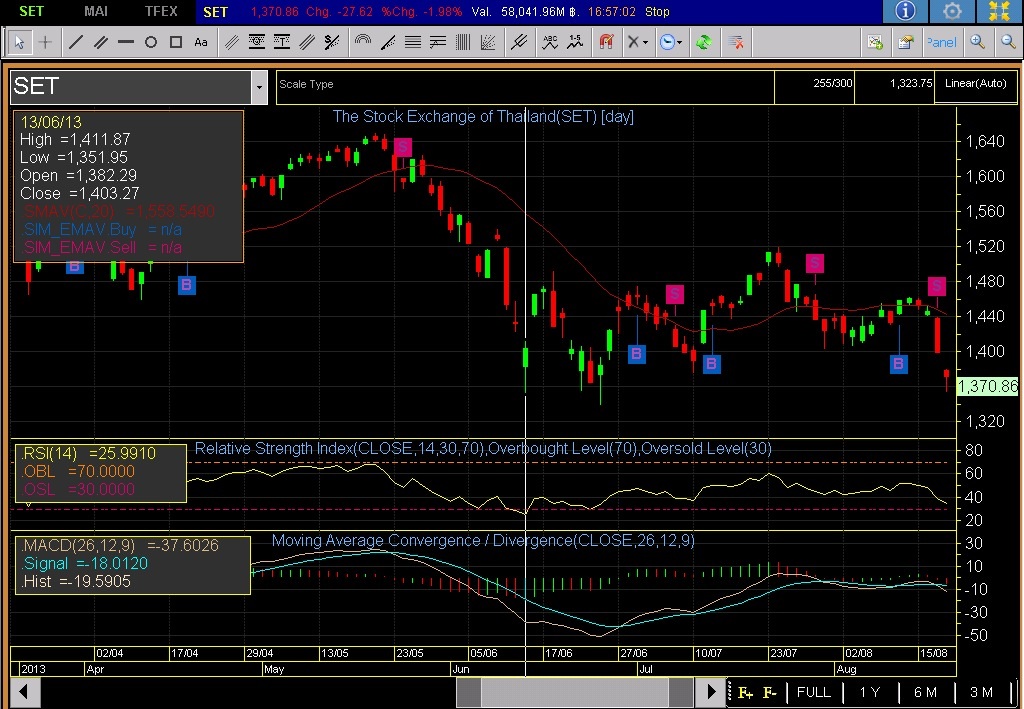Screen dimensions: 1024x709
Task: Open the SET symbol dropdown arrow
Action: [x=259, y=87]
